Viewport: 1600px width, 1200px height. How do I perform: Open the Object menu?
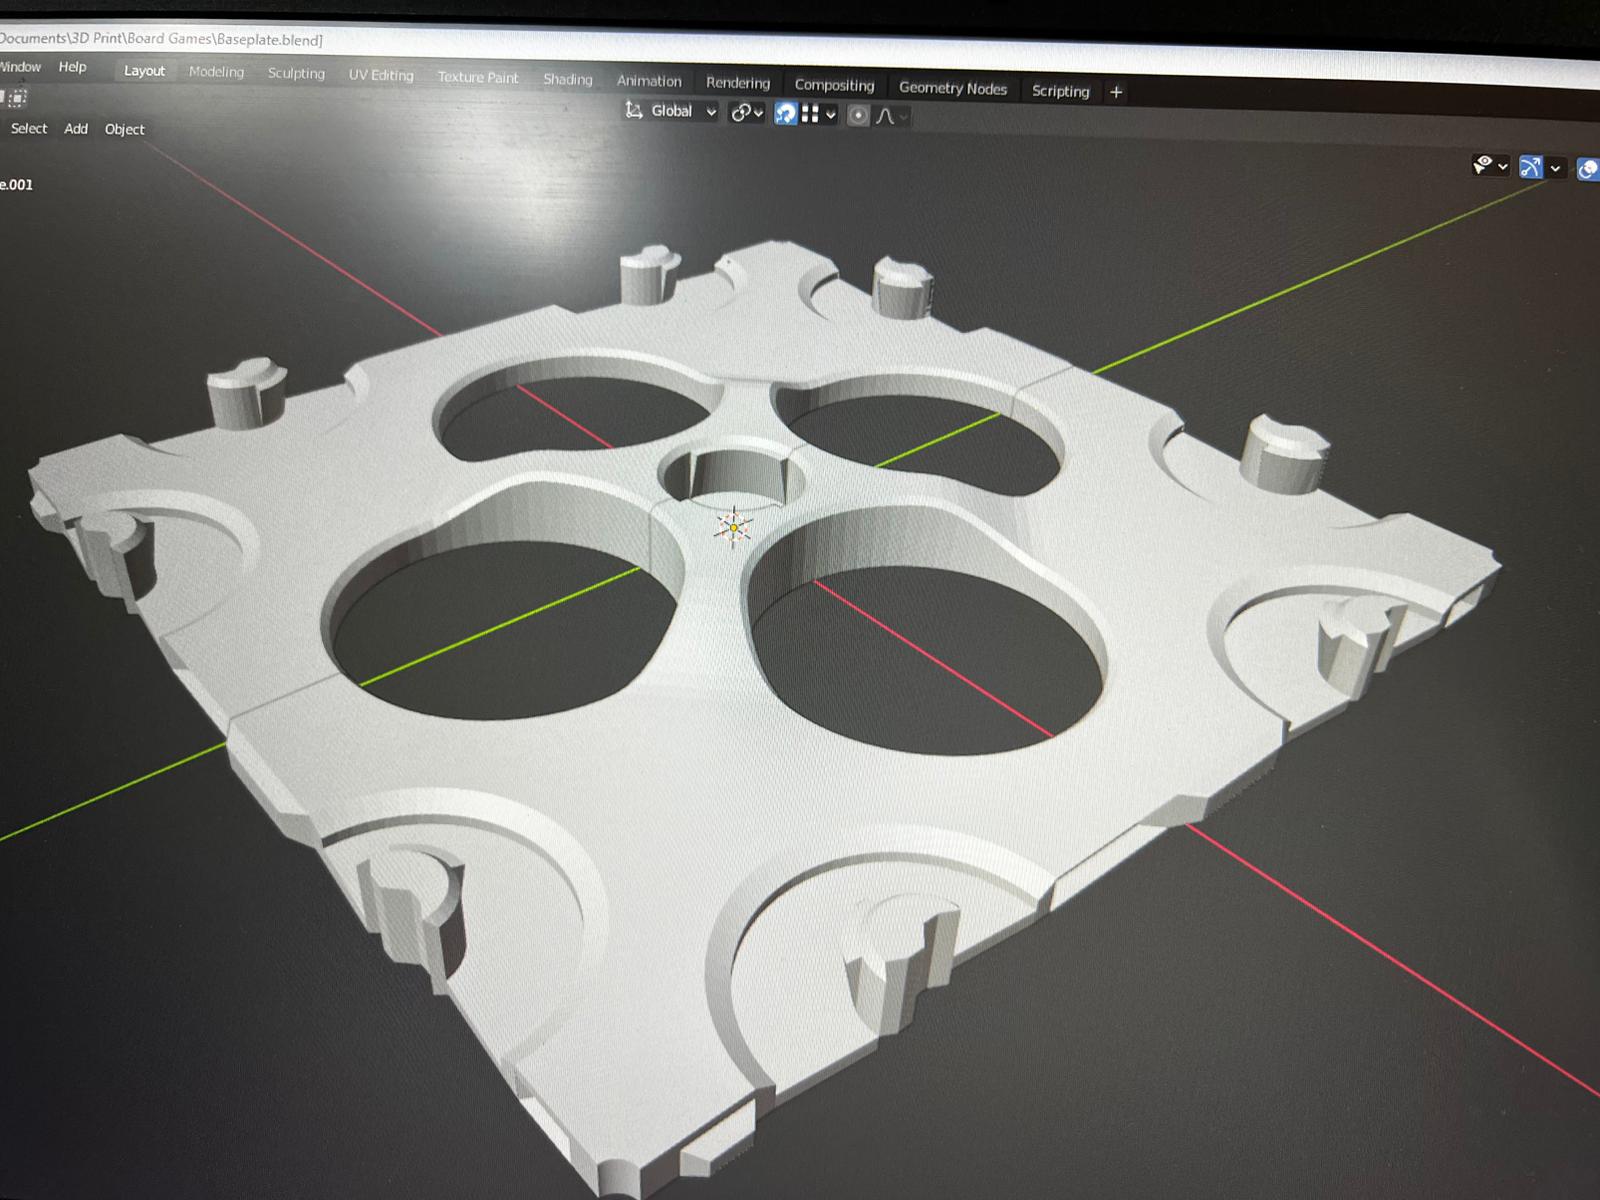point(124,129)
